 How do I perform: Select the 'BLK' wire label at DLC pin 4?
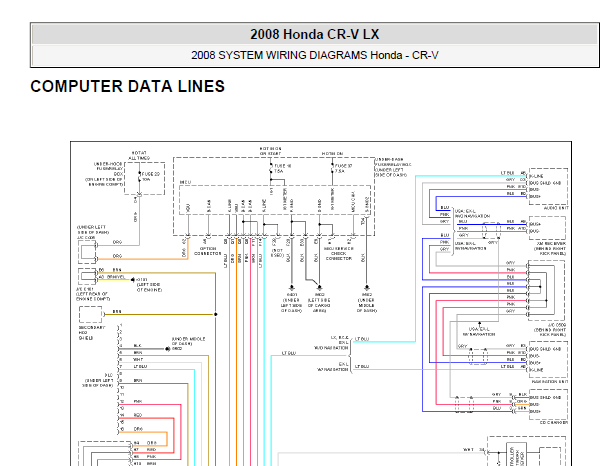coord(138,345)
